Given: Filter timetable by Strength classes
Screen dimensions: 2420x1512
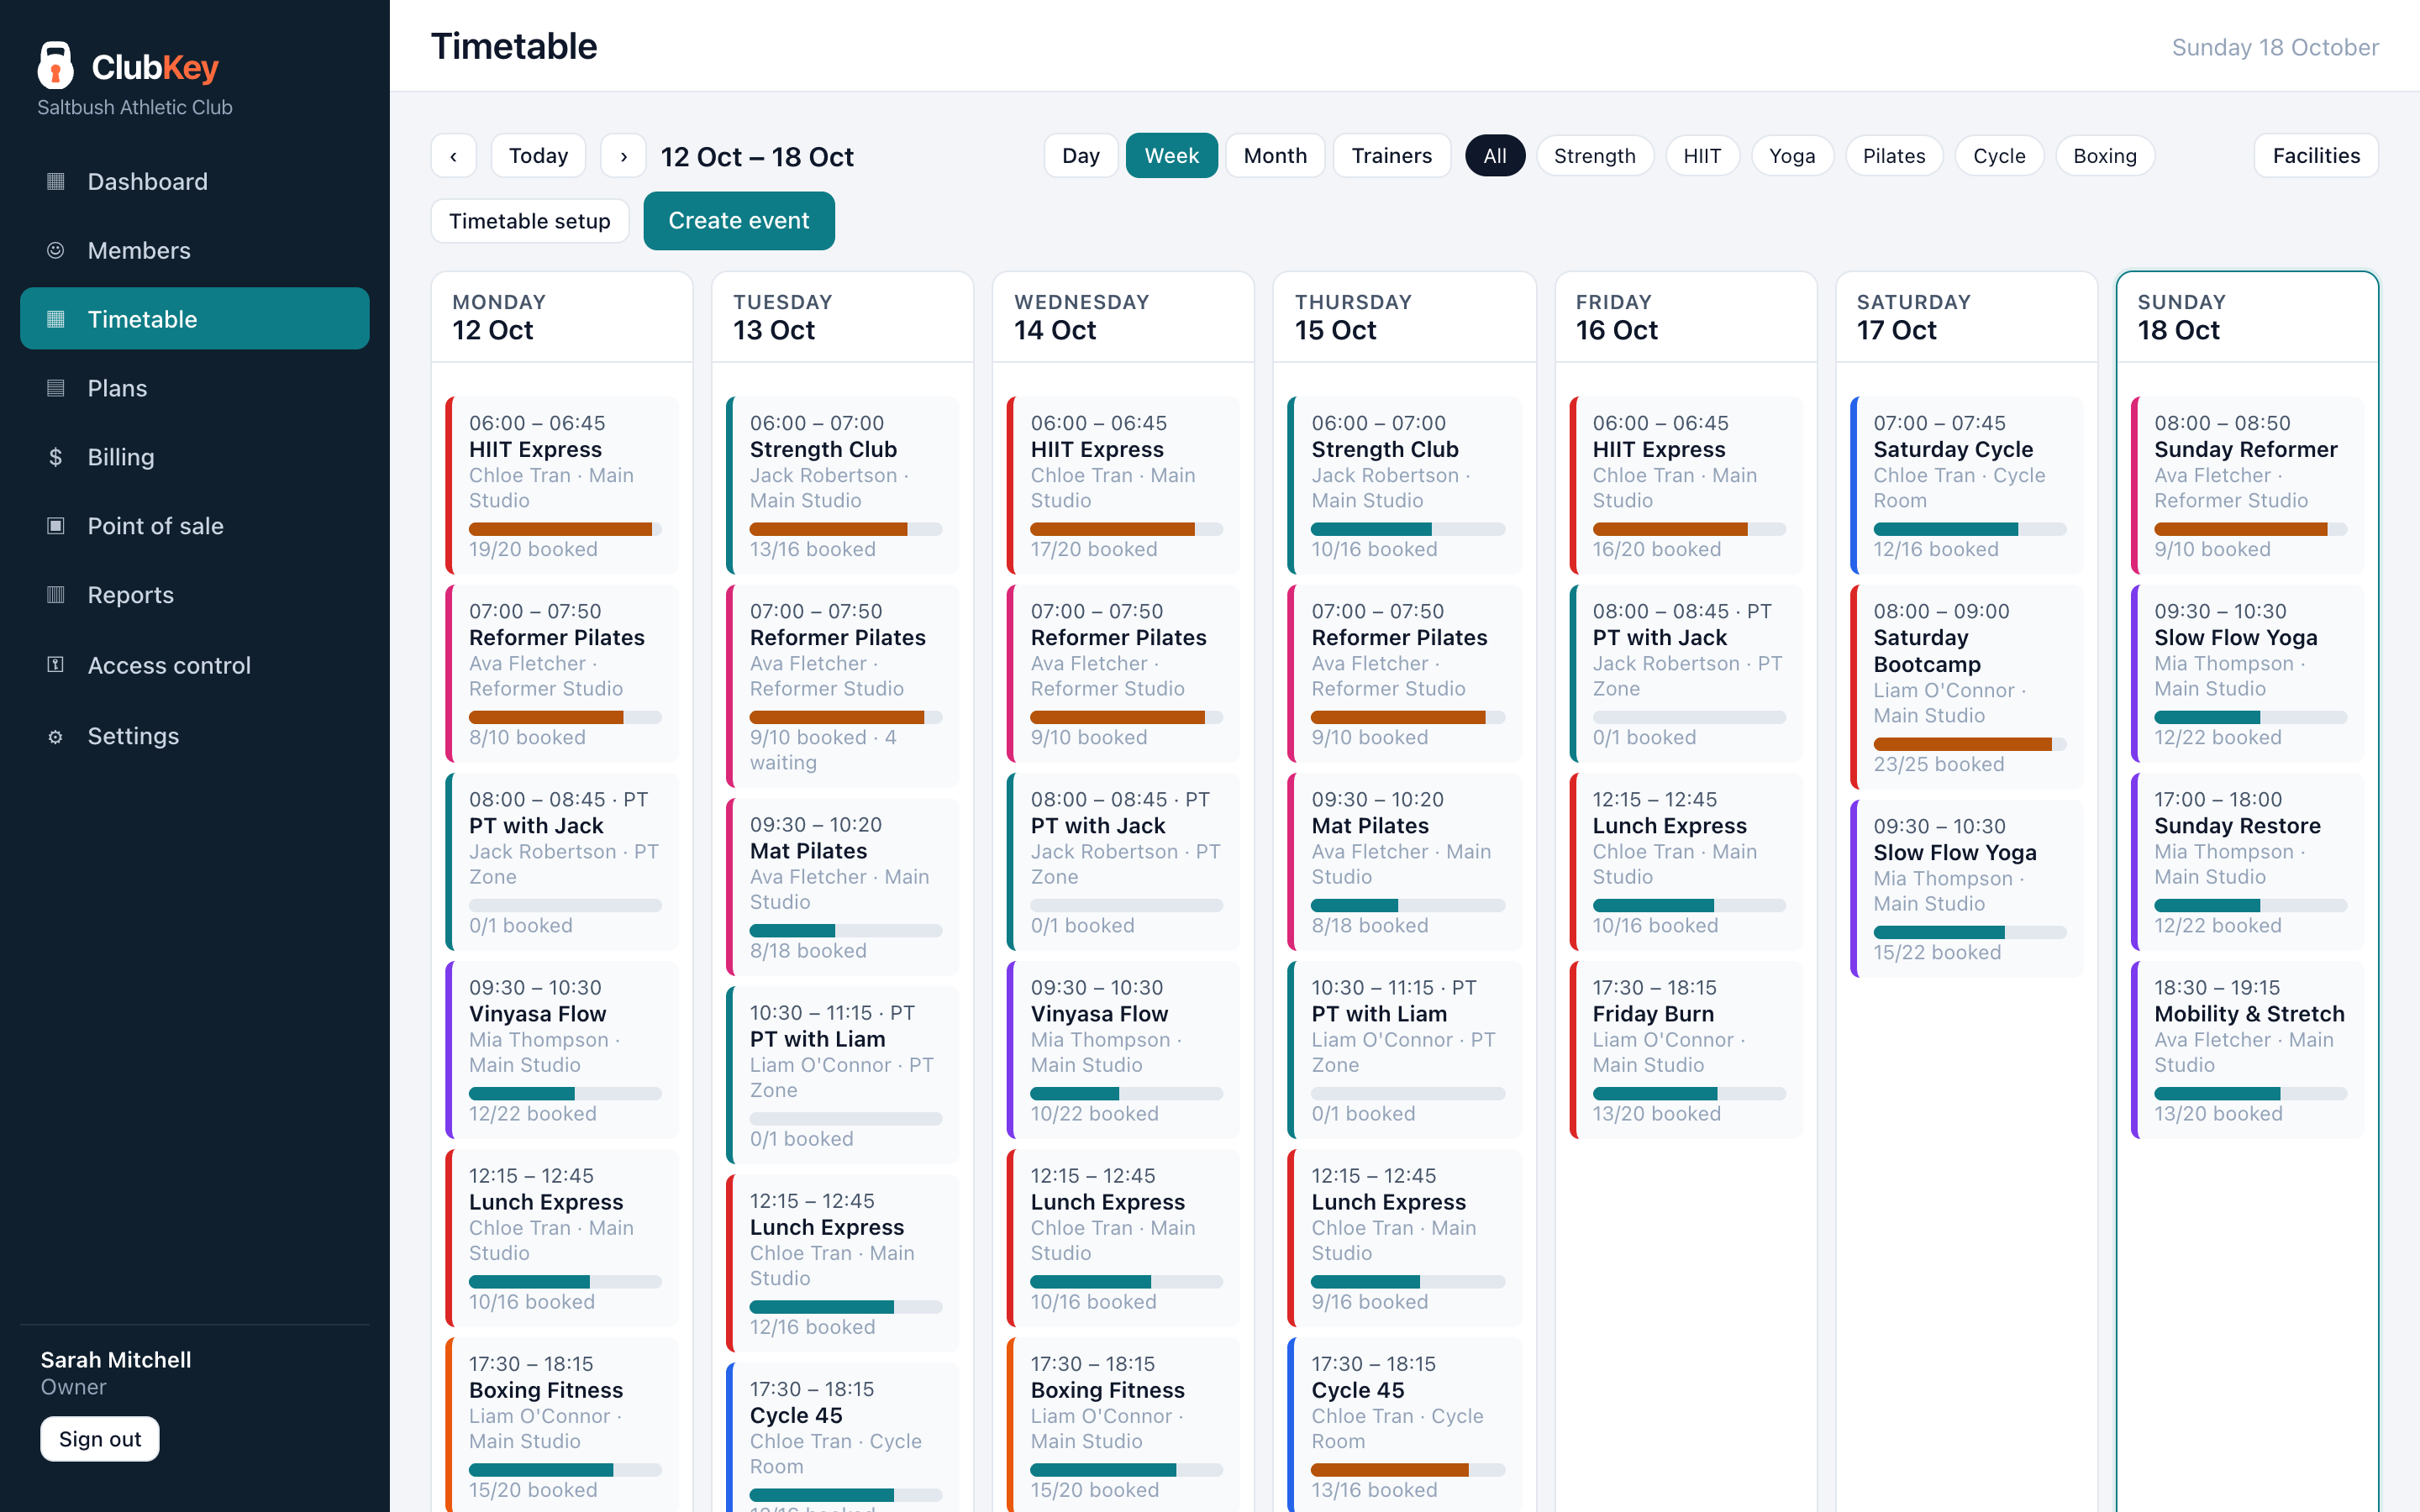Looking at the screenshot, I should (1595, 156).
